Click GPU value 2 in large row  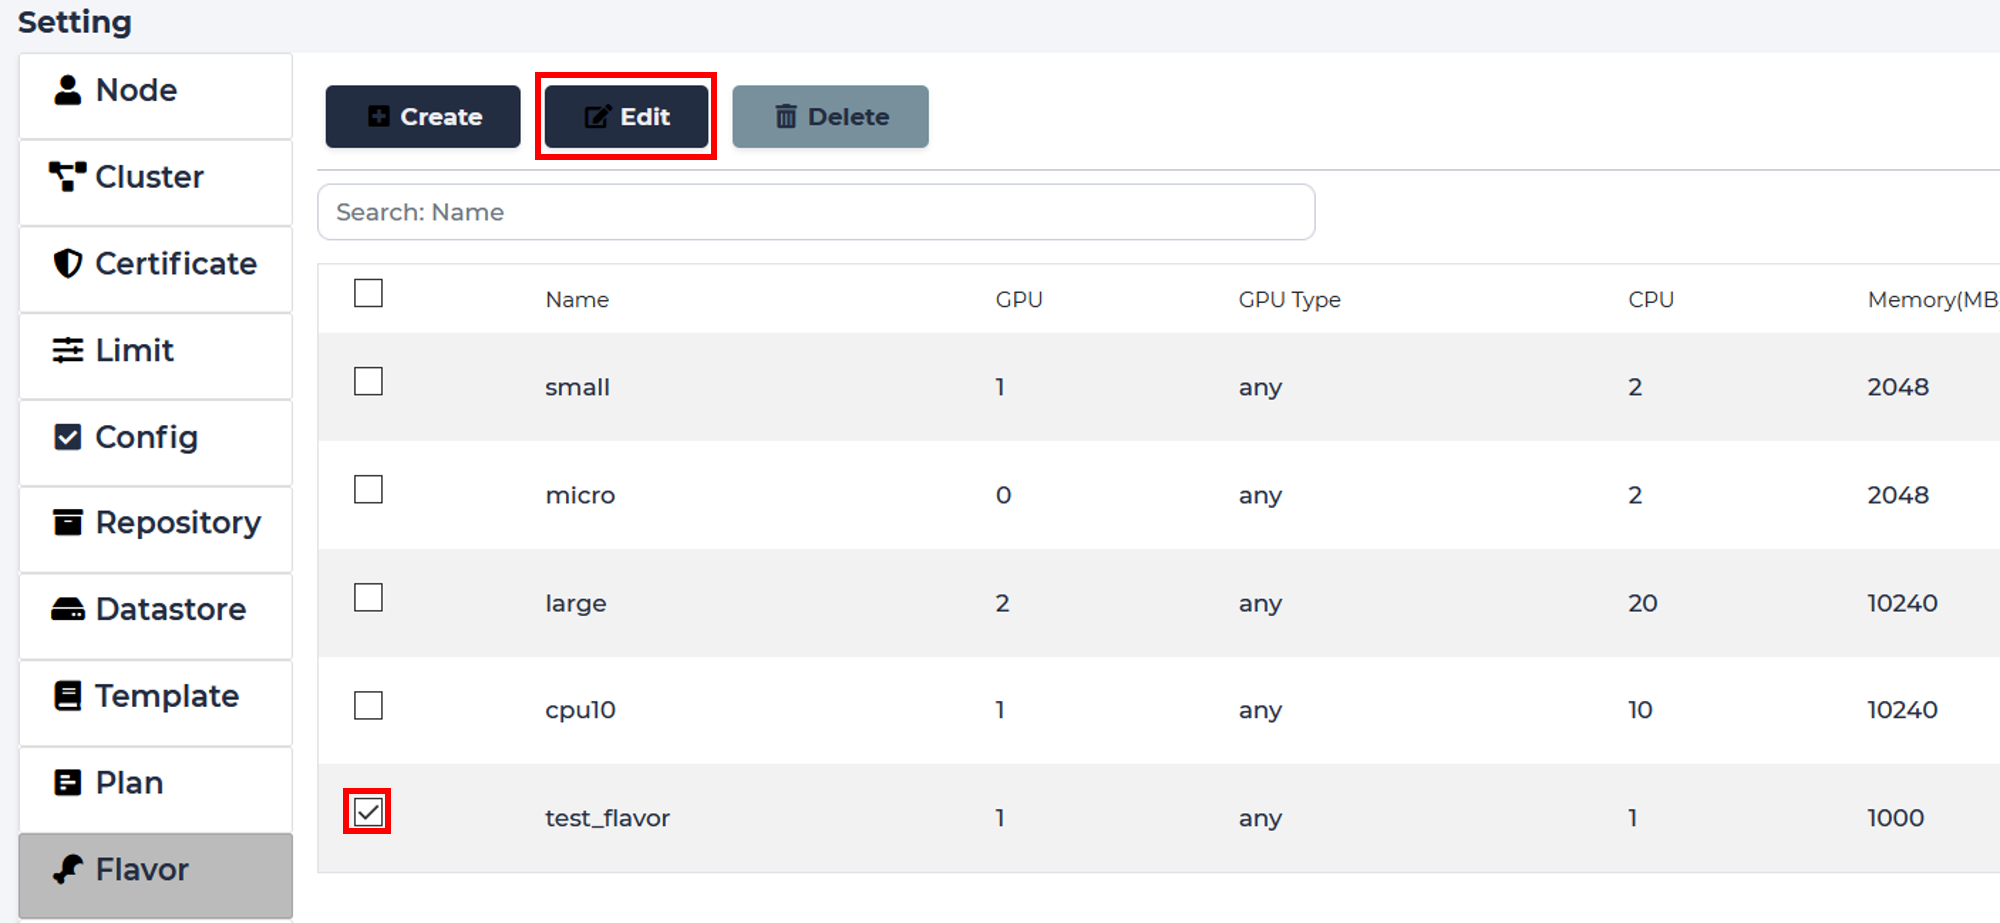point(1002,603)
